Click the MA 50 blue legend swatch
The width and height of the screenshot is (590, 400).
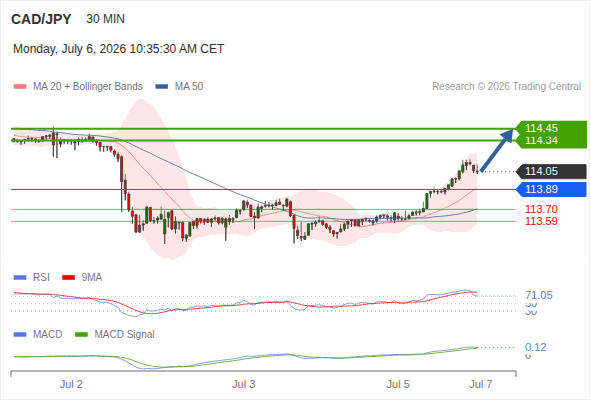pyautogui.click(x=162, y=87)
